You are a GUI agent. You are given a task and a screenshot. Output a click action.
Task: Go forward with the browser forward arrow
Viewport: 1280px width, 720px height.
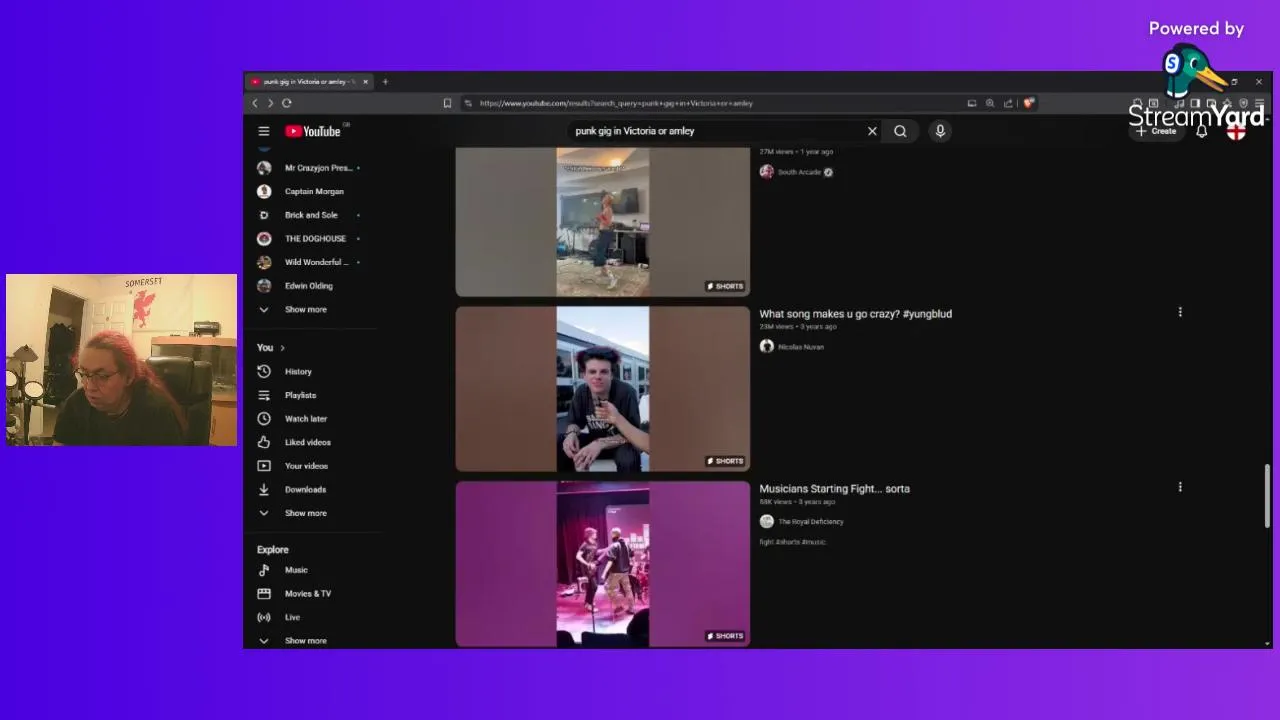(270, 103)
